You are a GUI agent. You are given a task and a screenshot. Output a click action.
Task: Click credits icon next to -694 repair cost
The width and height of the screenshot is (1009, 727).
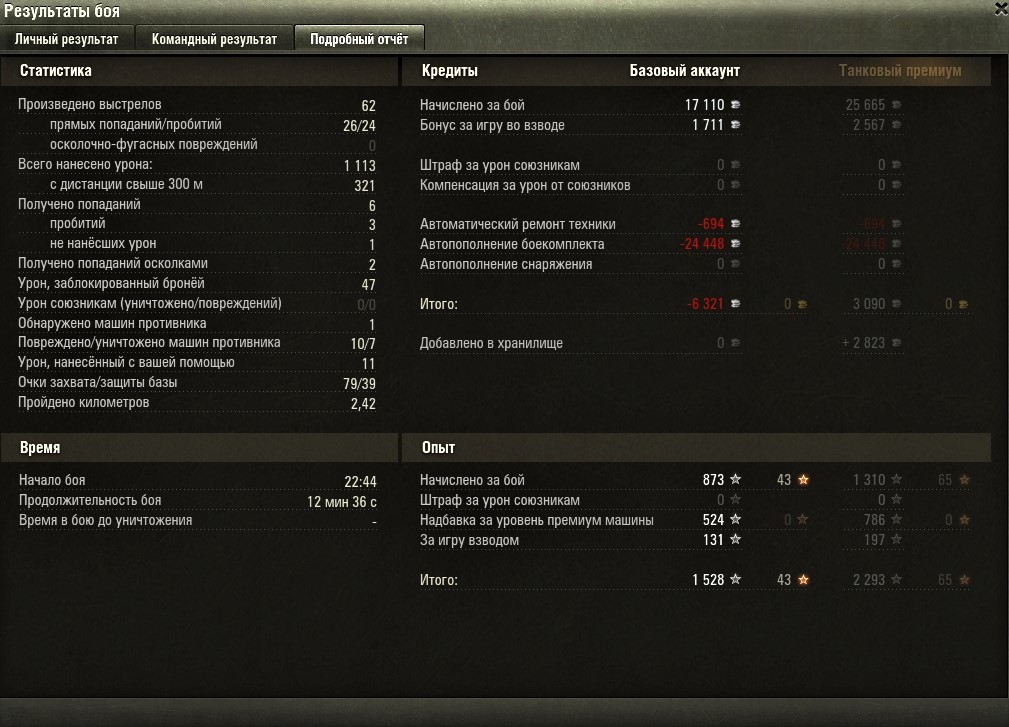[735, 223]
